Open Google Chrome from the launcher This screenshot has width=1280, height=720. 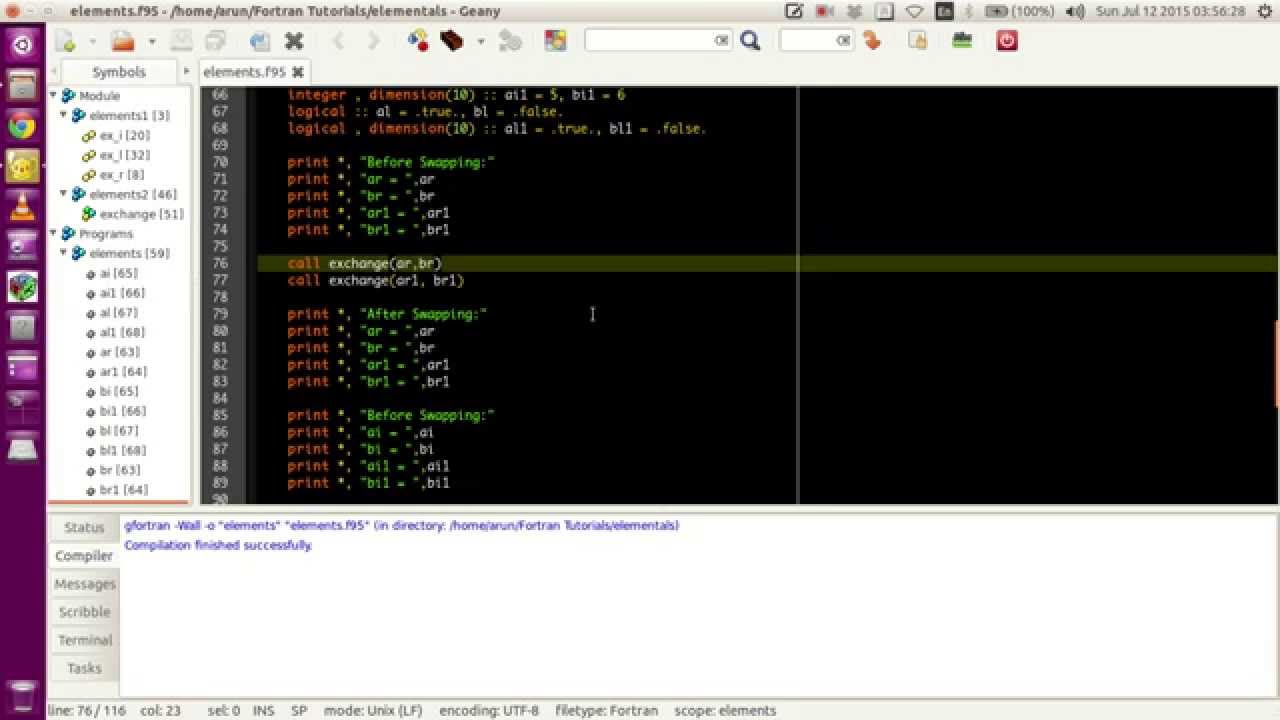click(22, 126)
